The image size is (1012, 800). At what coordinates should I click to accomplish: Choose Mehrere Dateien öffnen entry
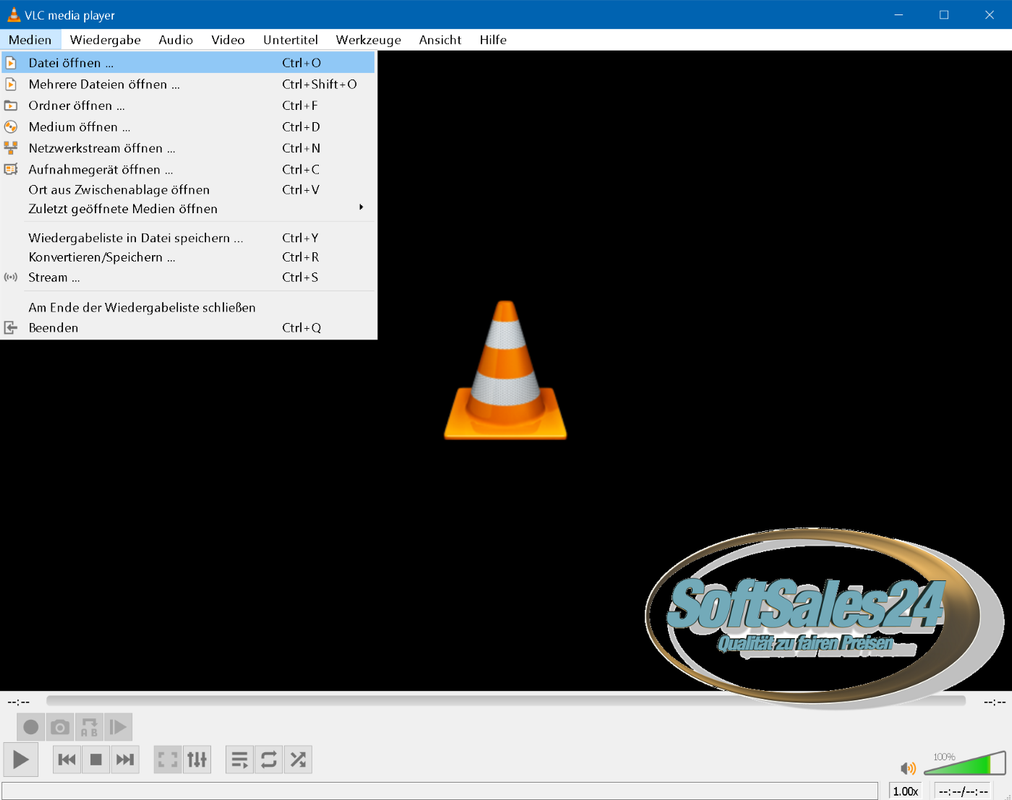188,84
